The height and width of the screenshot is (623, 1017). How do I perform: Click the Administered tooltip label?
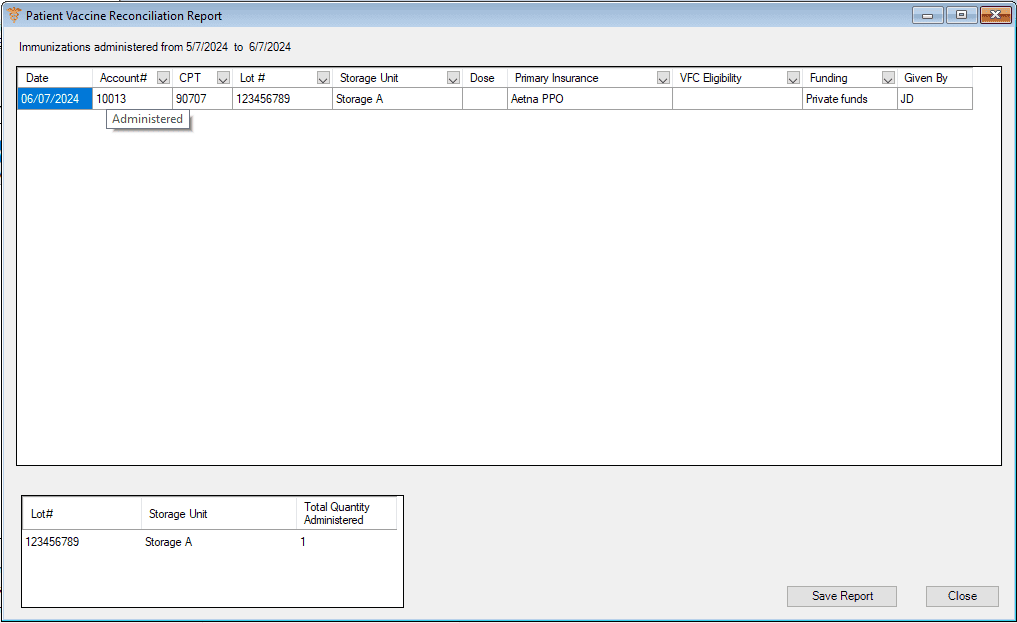pyautogui.click(x=148, y=119)
